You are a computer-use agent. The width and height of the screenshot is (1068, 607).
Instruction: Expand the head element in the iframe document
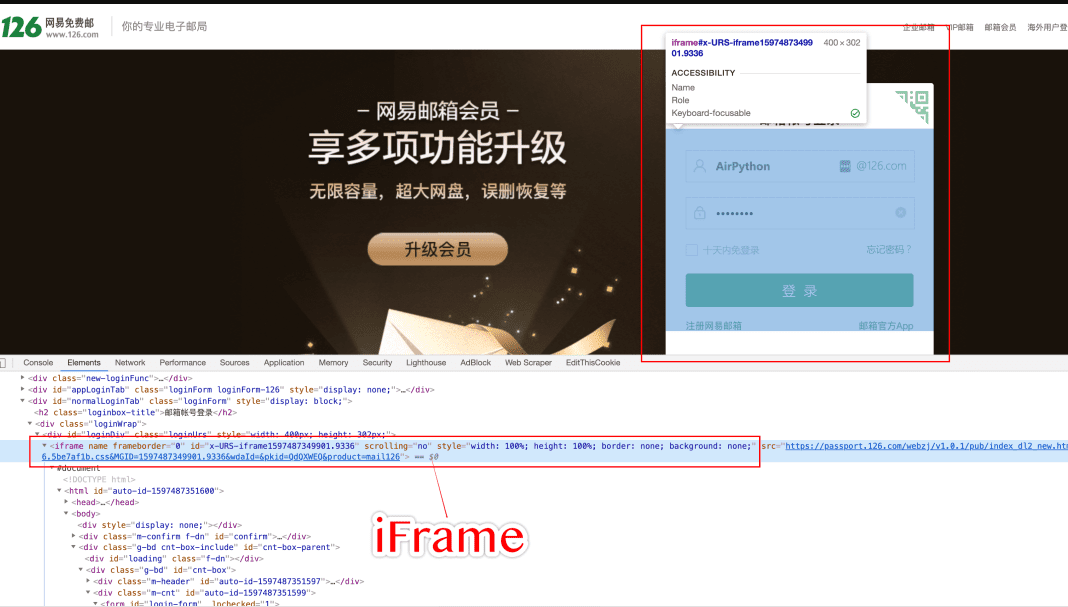tap(67, 502)
